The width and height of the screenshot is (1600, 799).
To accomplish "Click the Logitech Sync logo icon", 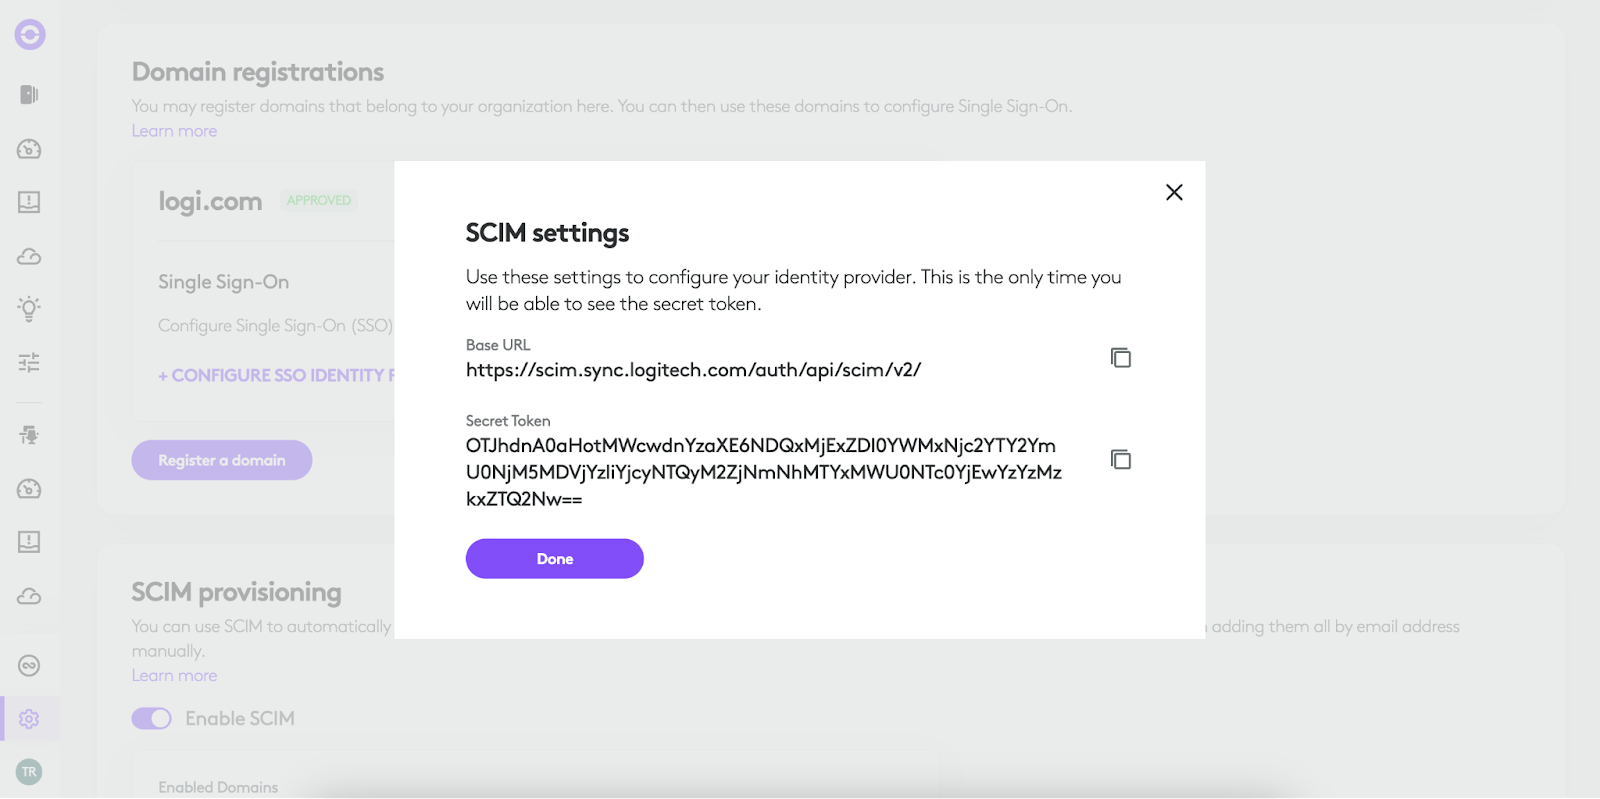I will pos(30,35).
